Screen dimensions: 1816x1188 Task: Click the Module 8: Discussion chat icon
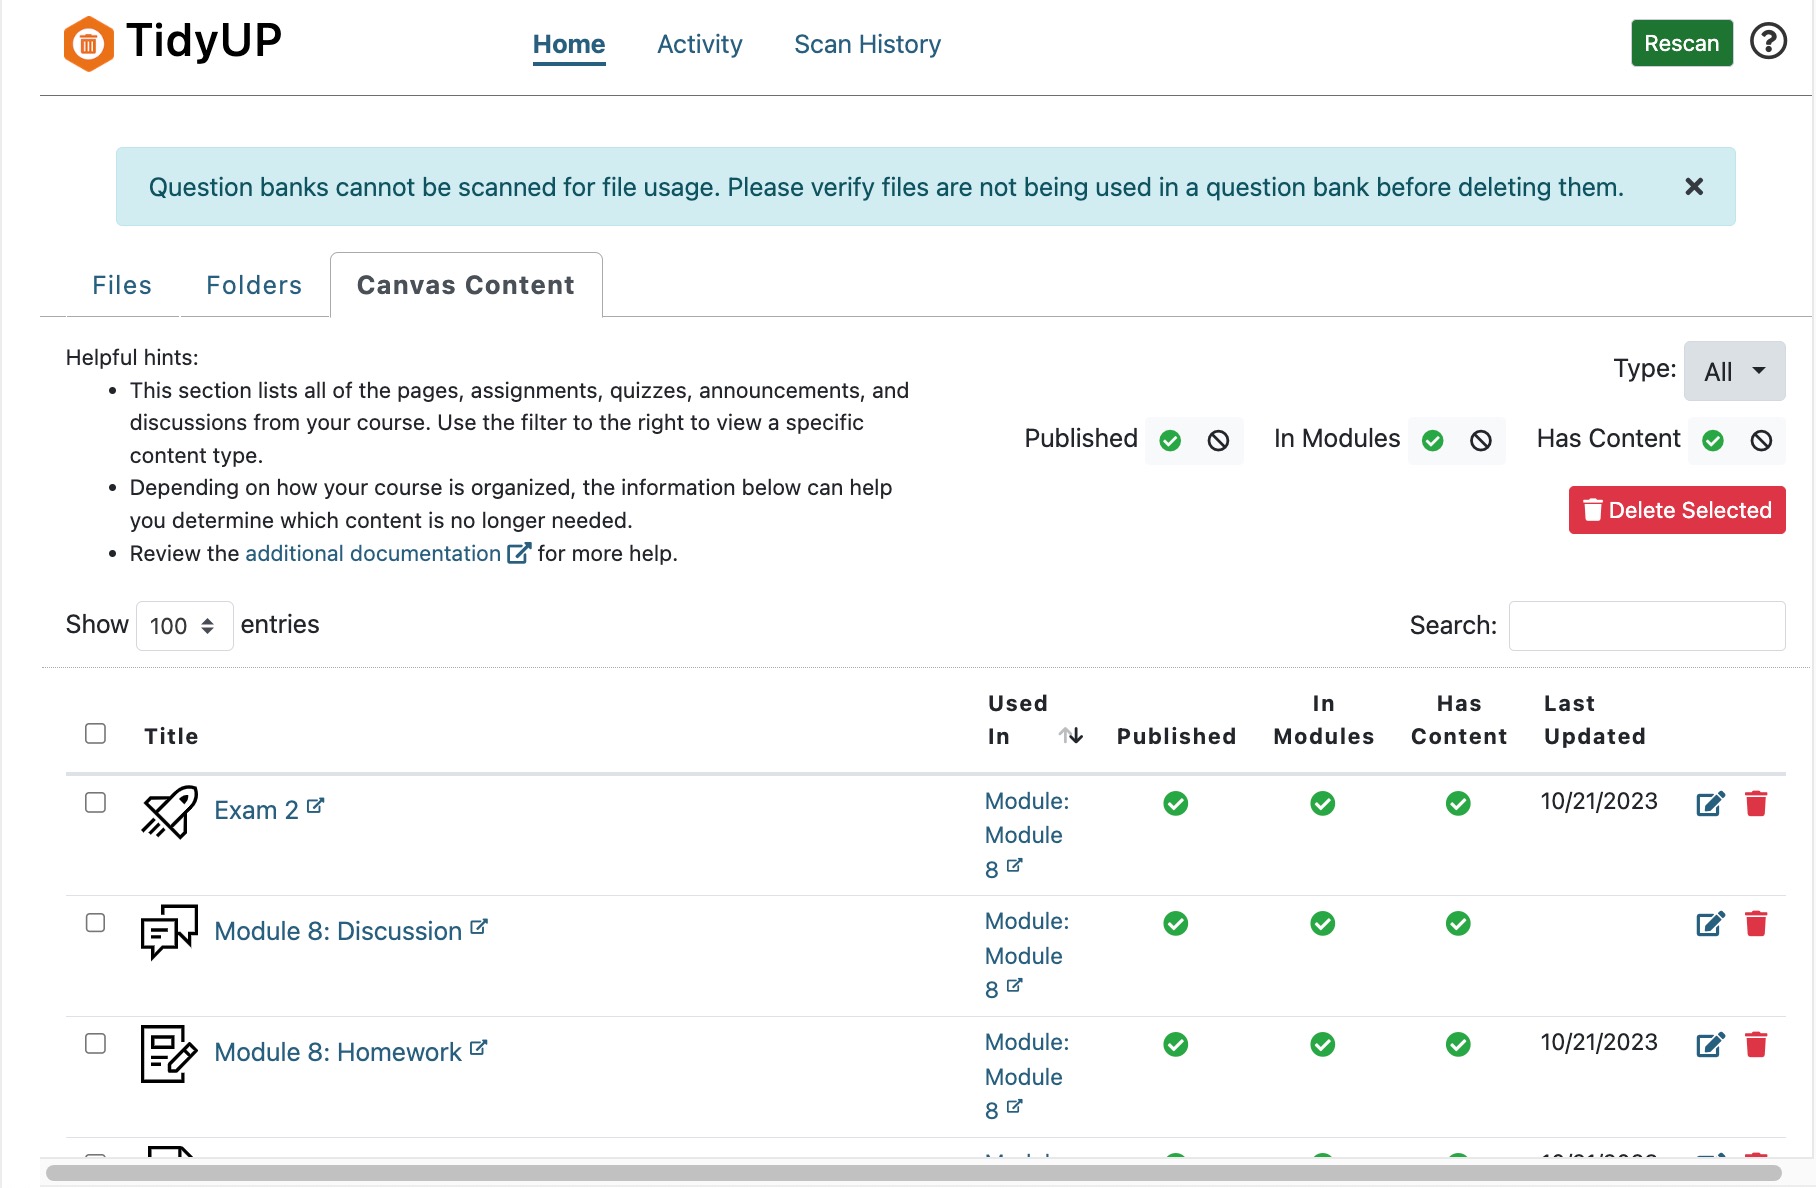click(169, 932)
